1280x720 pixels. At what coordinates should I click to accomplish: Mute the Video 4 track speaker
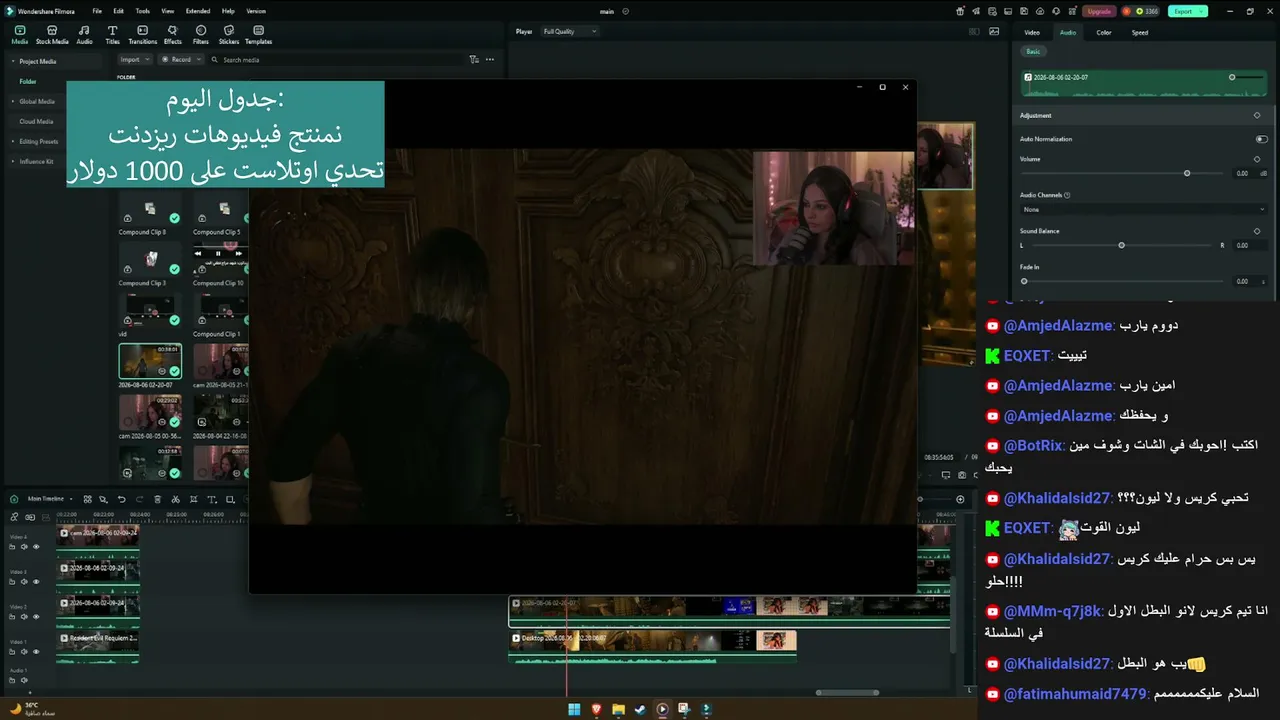[24, 547]
